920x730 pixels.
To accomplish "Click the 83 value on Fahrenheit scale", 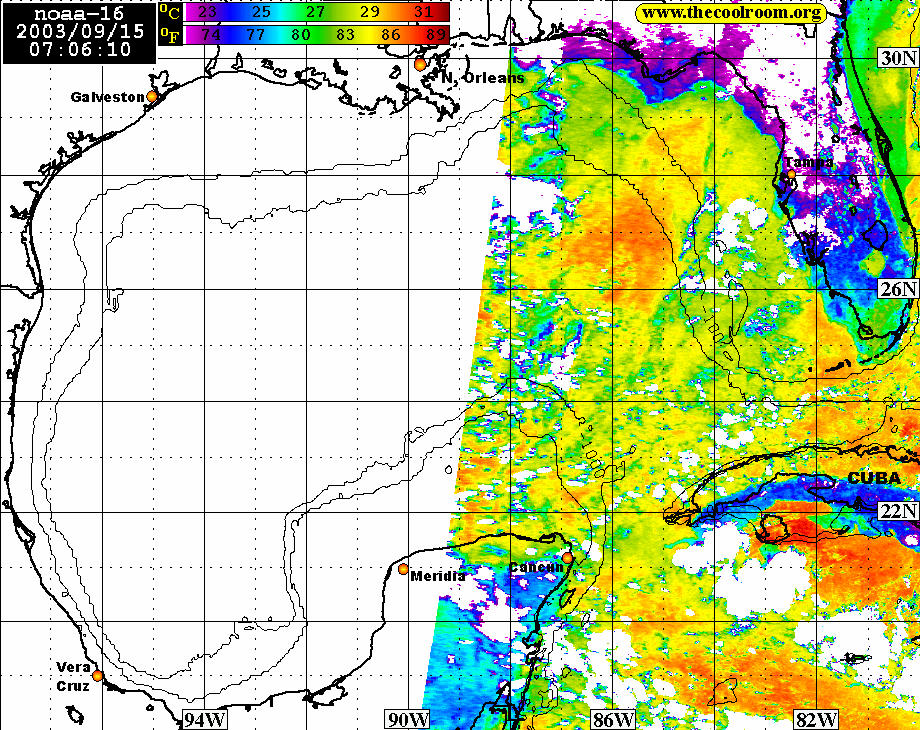I will (x=346, y=35).
